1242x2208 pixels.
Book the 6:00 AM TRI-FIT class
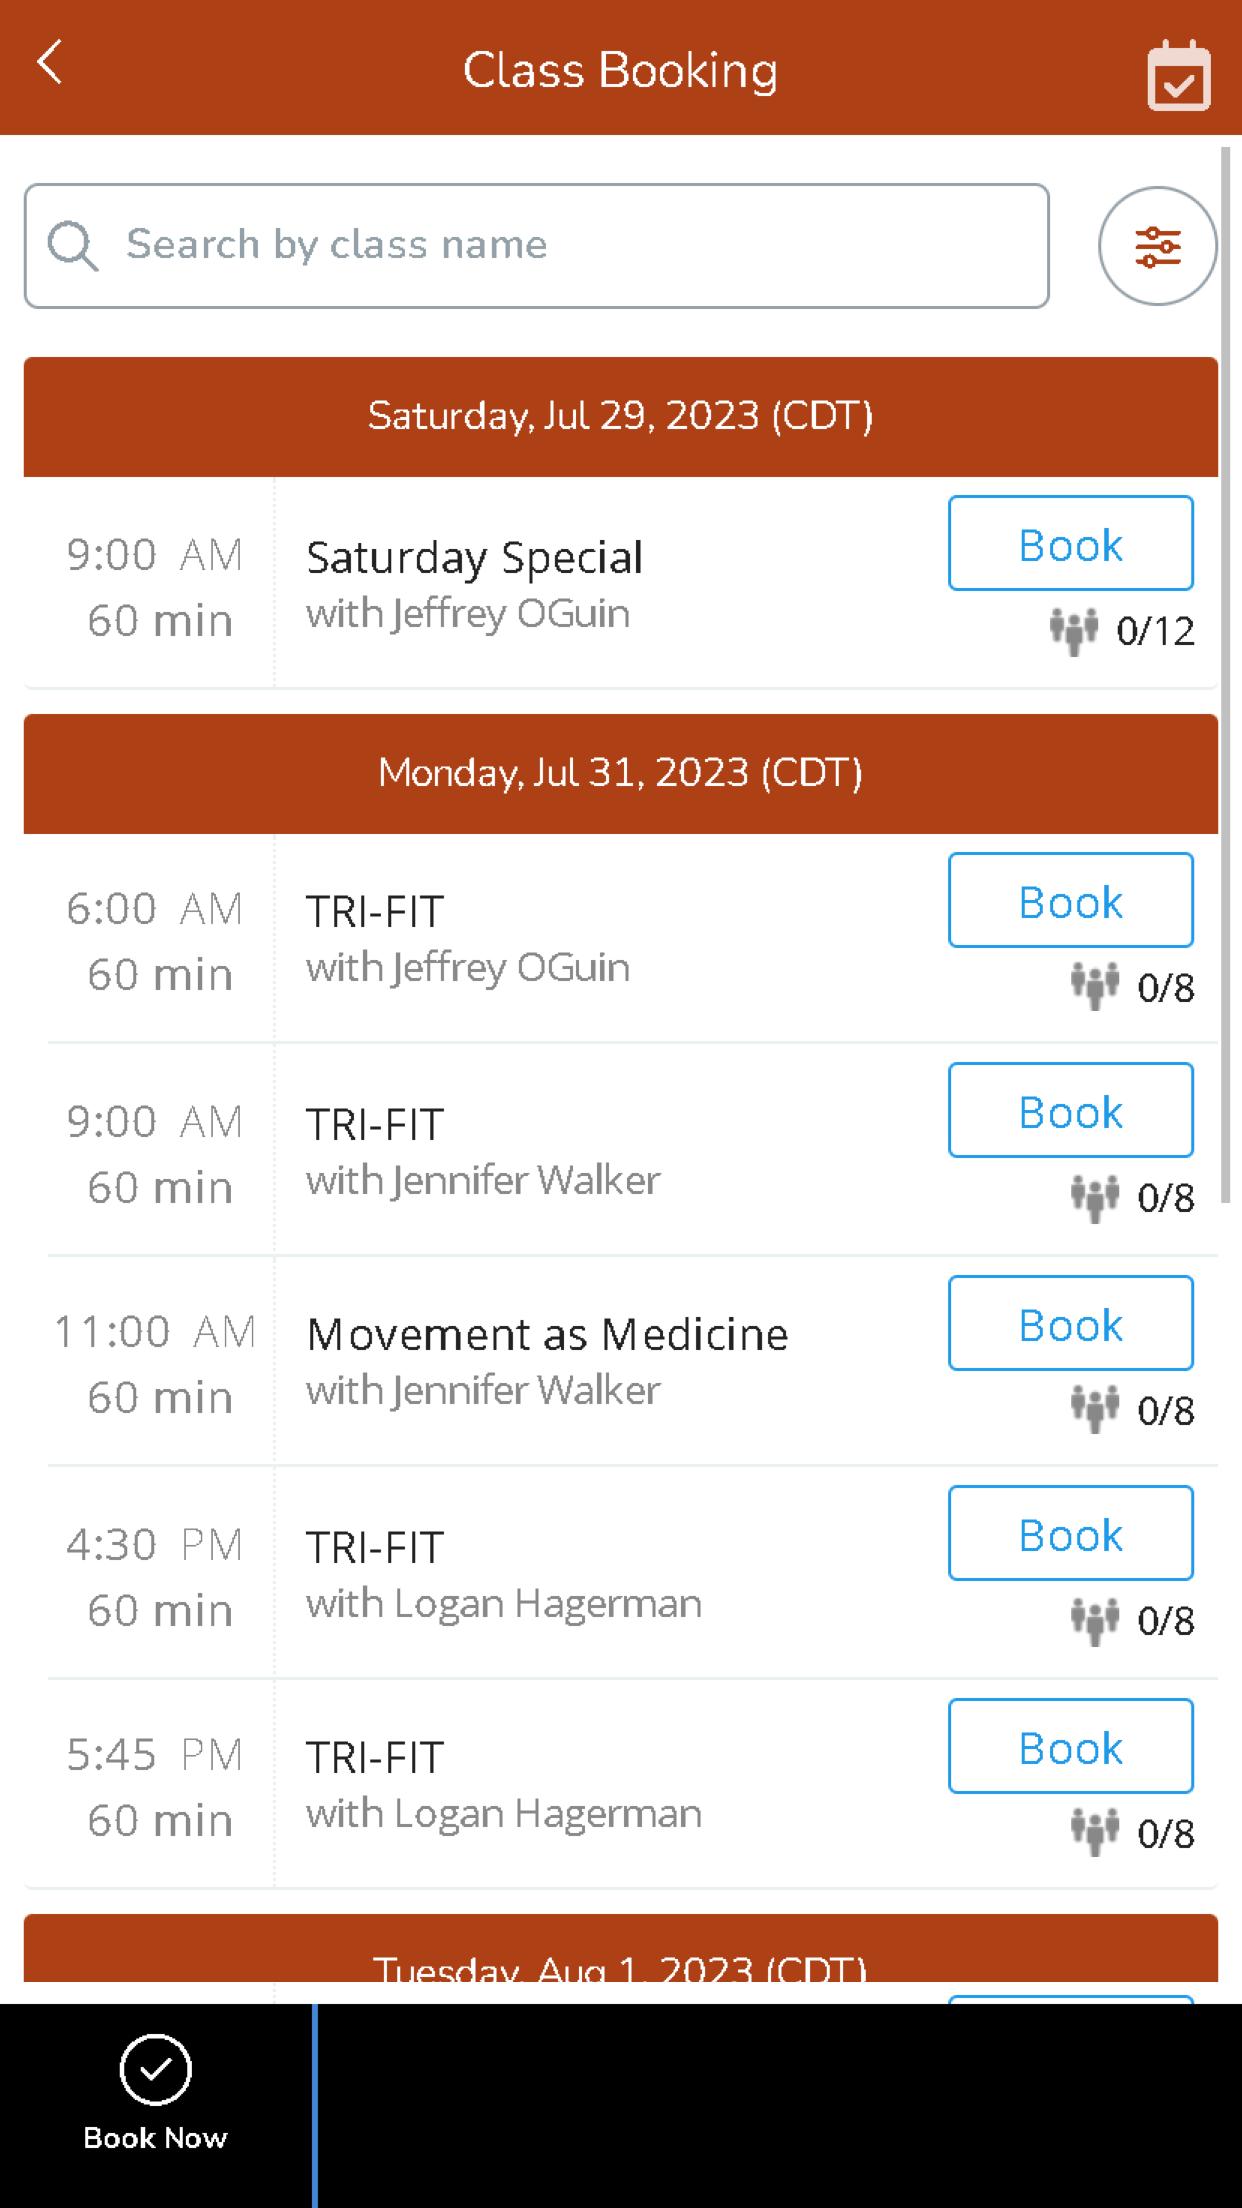click(1071, 900)
